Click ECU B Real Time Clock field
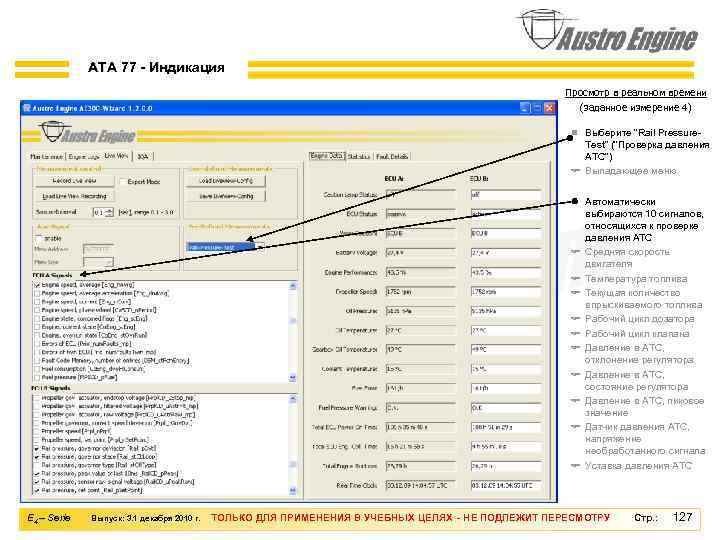This screenshot has width=720, height=540. tap(506, 485)
